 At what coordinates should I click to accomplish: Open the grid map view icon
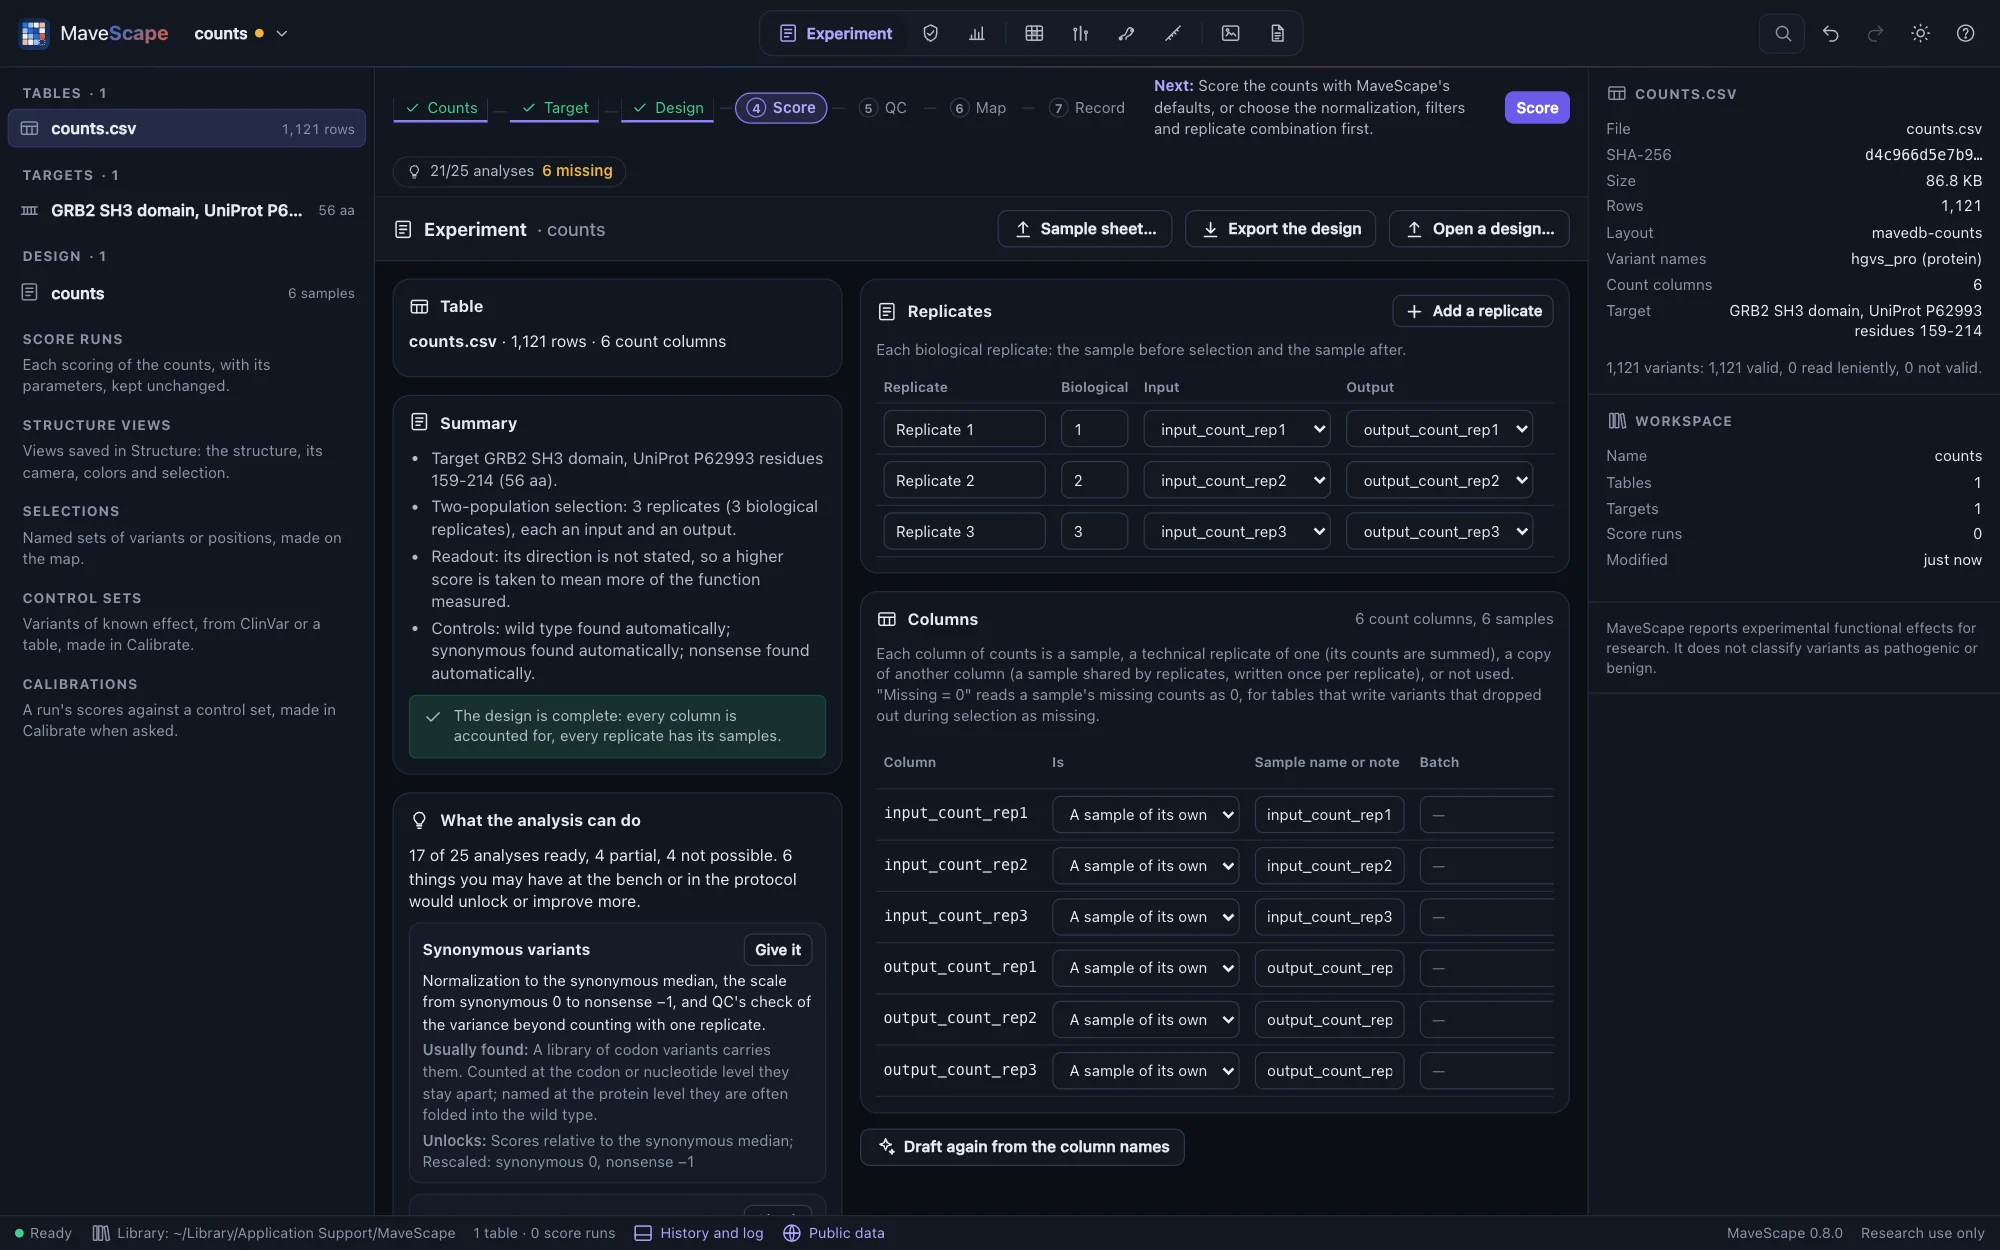point(1034,33)
